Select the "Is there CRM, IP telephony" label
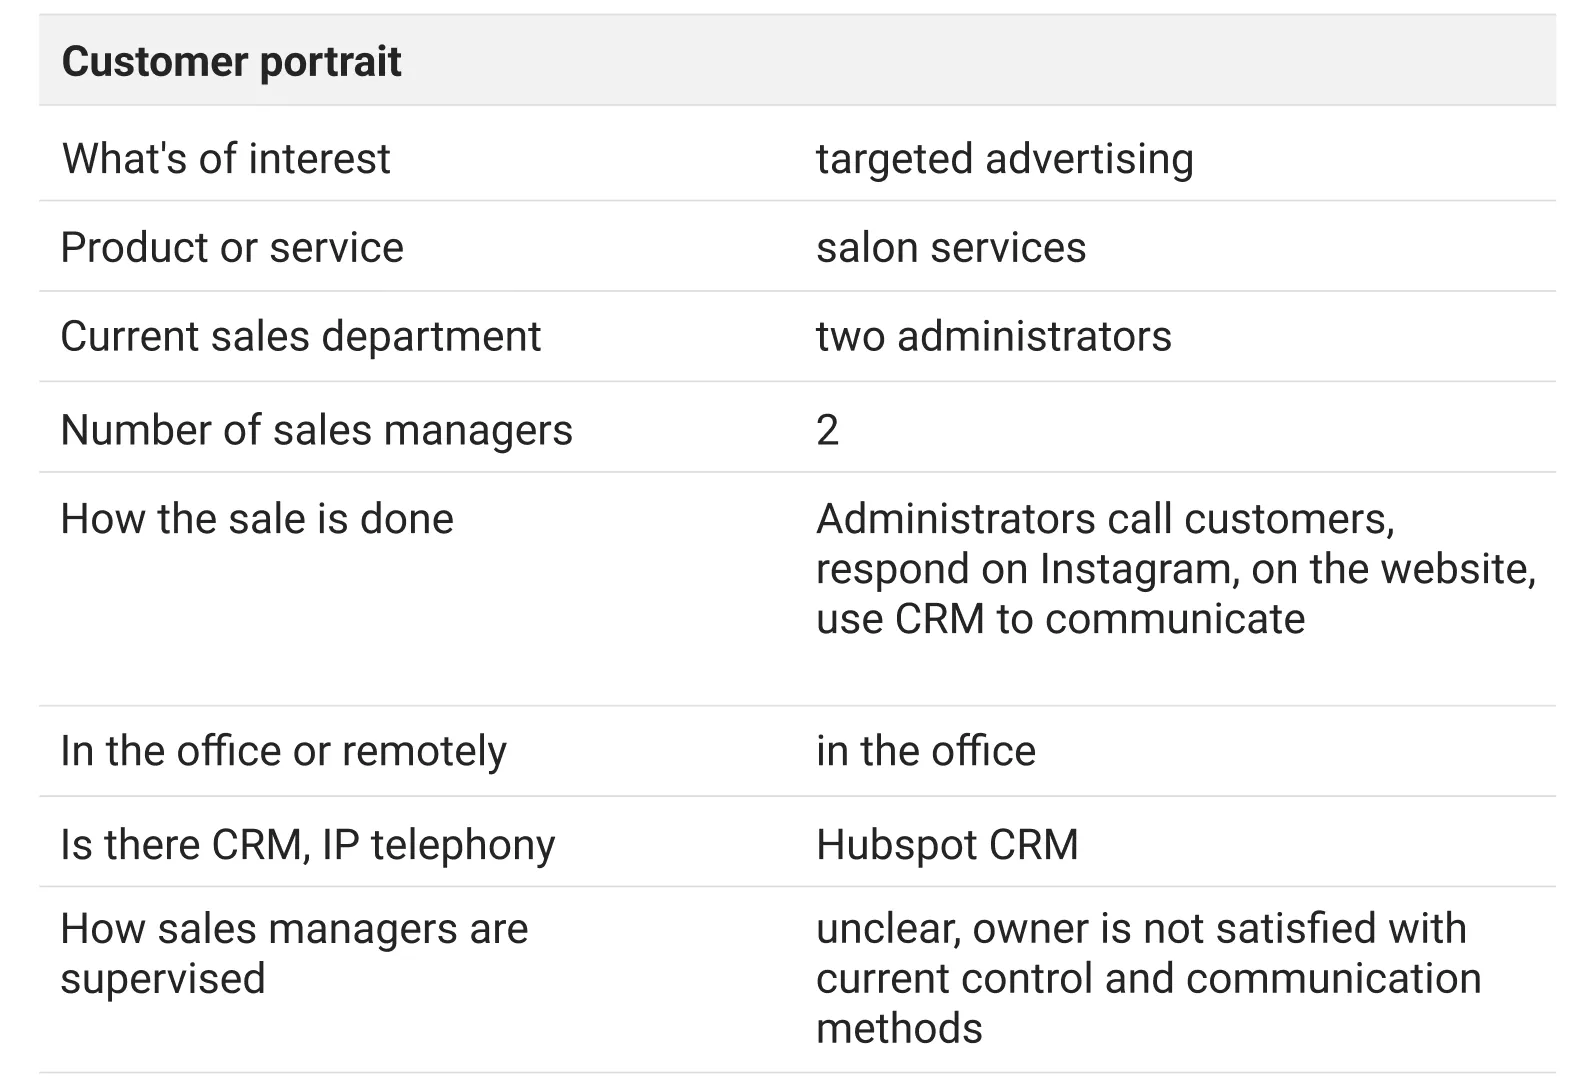 tap(307, 846)
